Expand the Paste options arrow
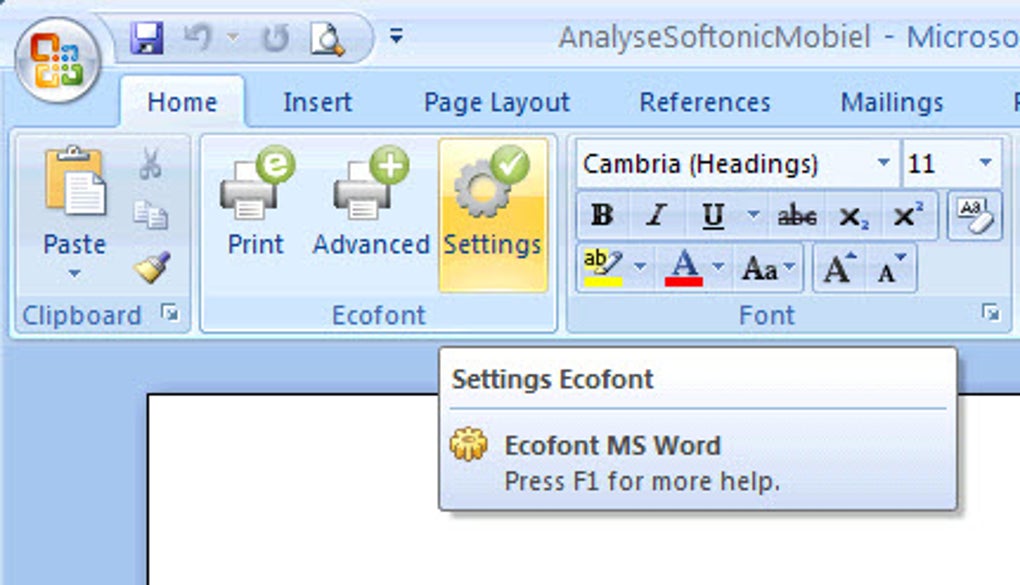The width and height of the screenshot is (1020, 585). (74, 274)
